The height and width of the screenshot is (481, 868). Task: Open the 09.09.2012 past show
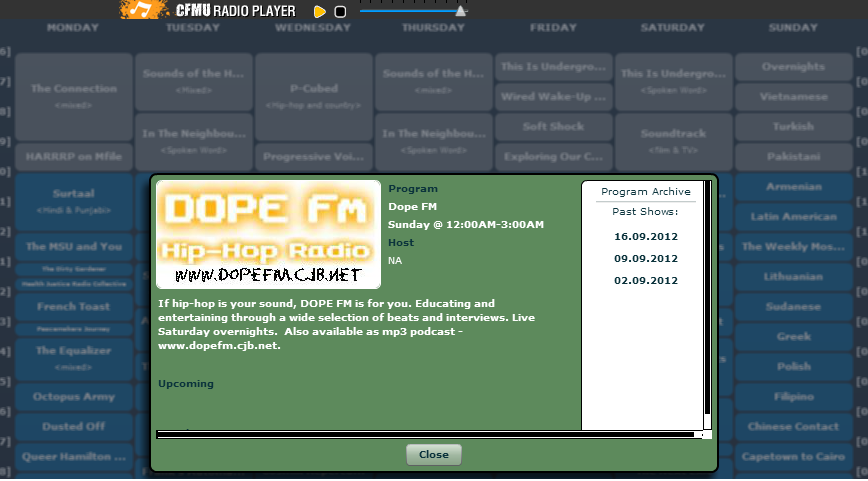[645, 258]
